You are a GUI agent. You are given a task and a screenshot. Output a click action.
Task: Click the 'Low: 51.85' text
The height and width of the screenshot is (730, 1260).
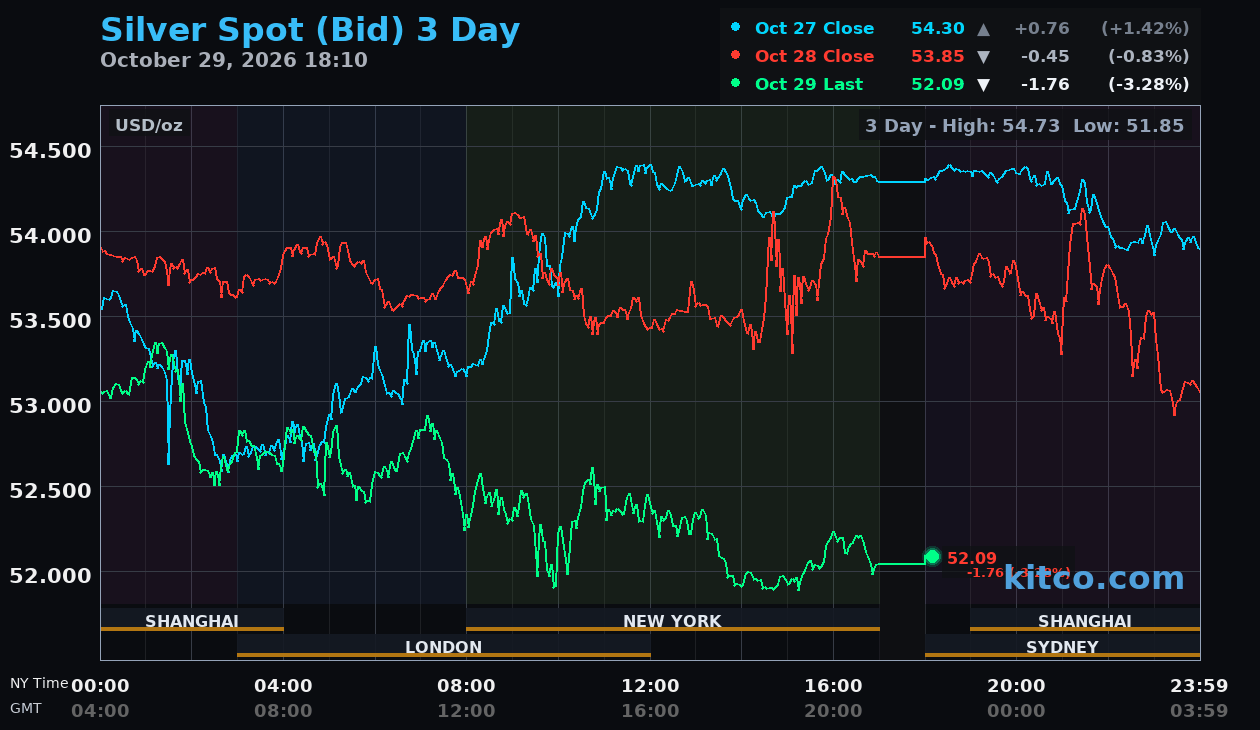[1128, 126]
